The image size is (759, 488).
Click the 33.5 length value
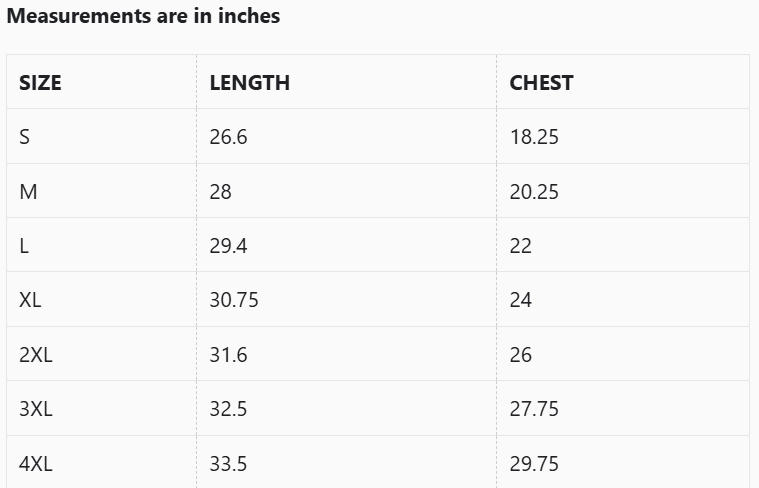228,464
